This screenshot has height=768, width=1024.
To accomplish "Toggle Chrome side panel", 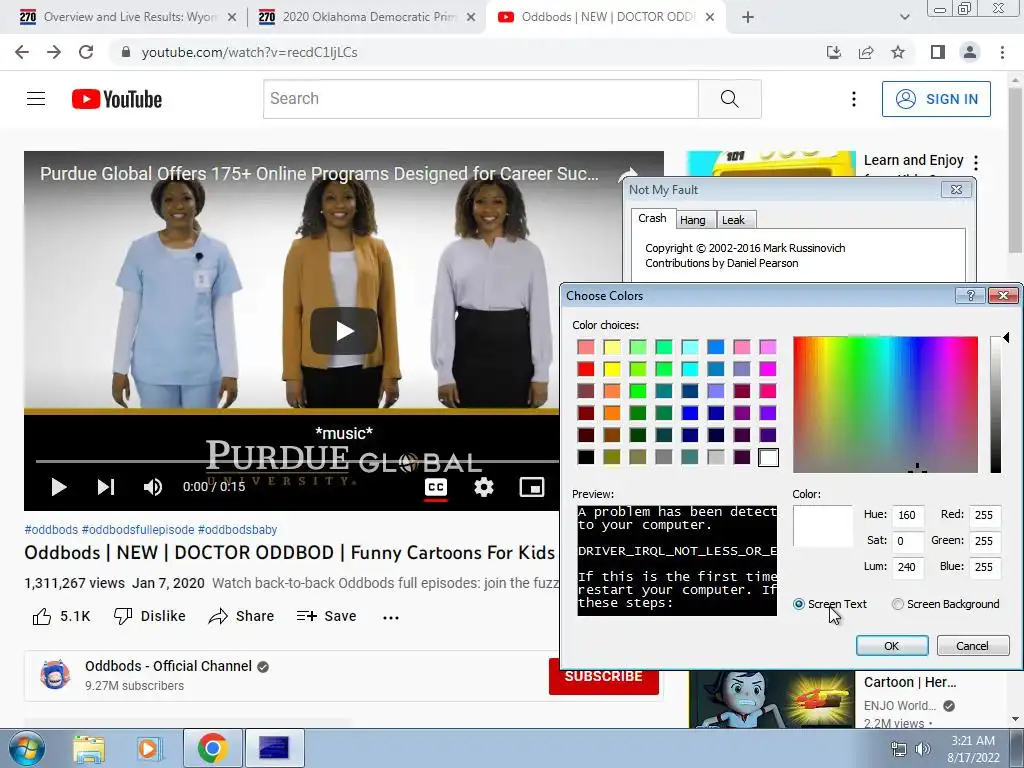I will (938, 52).
